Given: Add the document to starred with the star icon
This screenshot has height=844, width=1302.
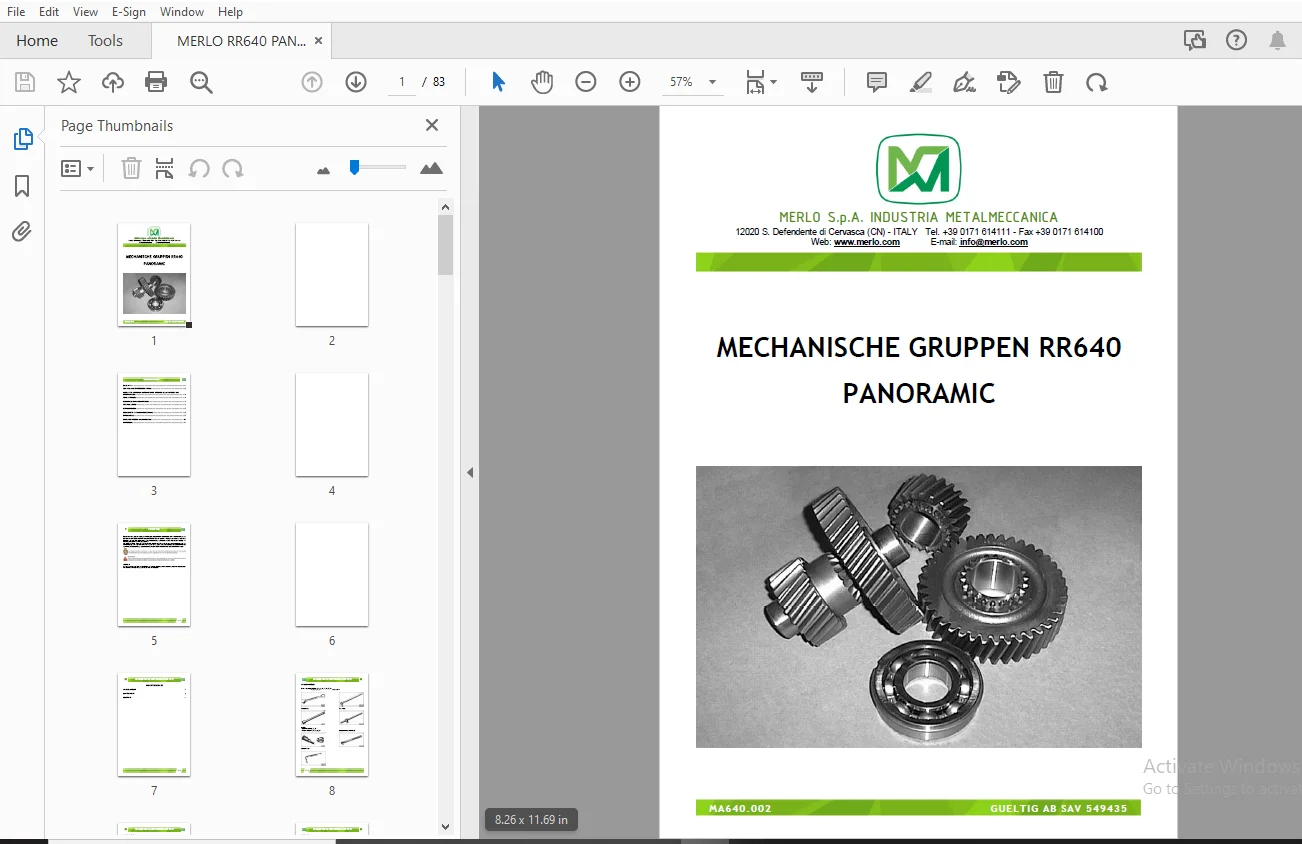Looking at the screenshot, I should [x=68, y=82].
